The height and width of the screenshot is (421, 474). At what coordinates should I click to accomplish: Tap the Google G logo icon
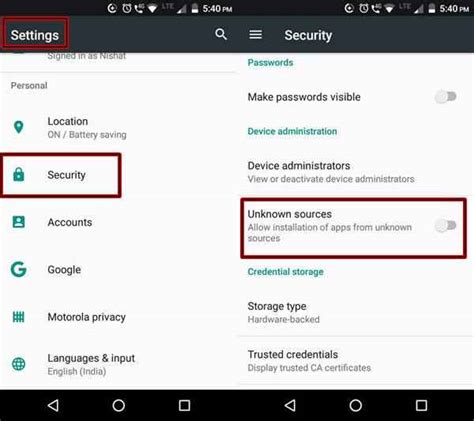click(x=19, y=269)
